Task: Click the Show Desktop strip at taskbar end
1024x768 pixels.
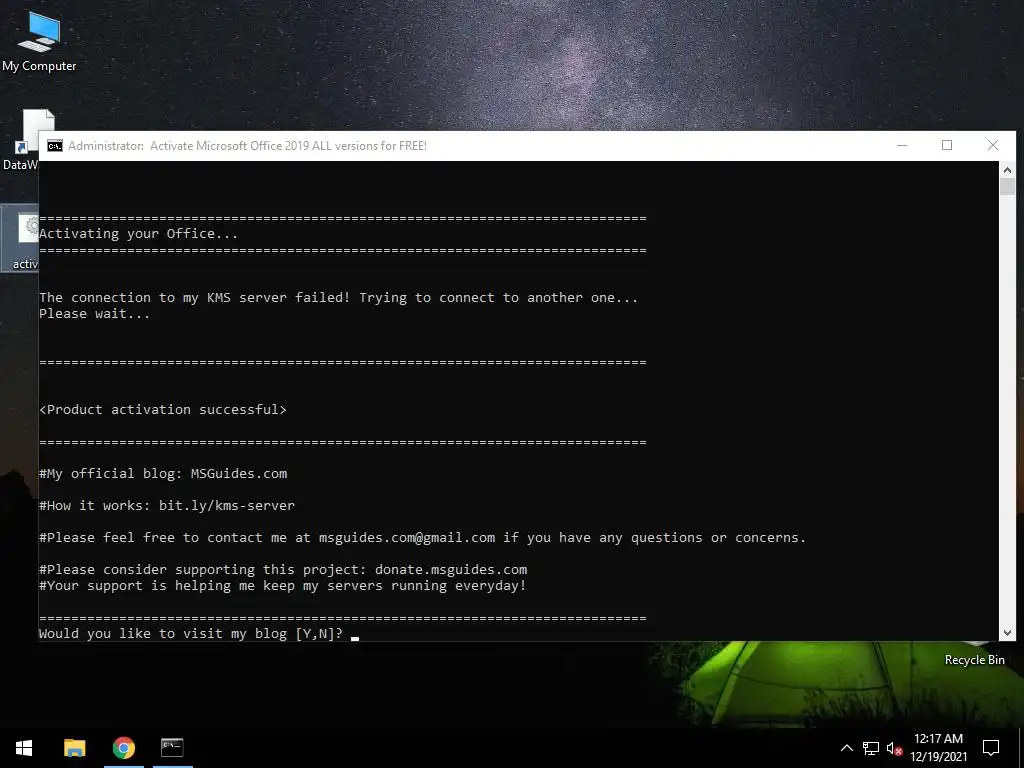Action: 1021,748
